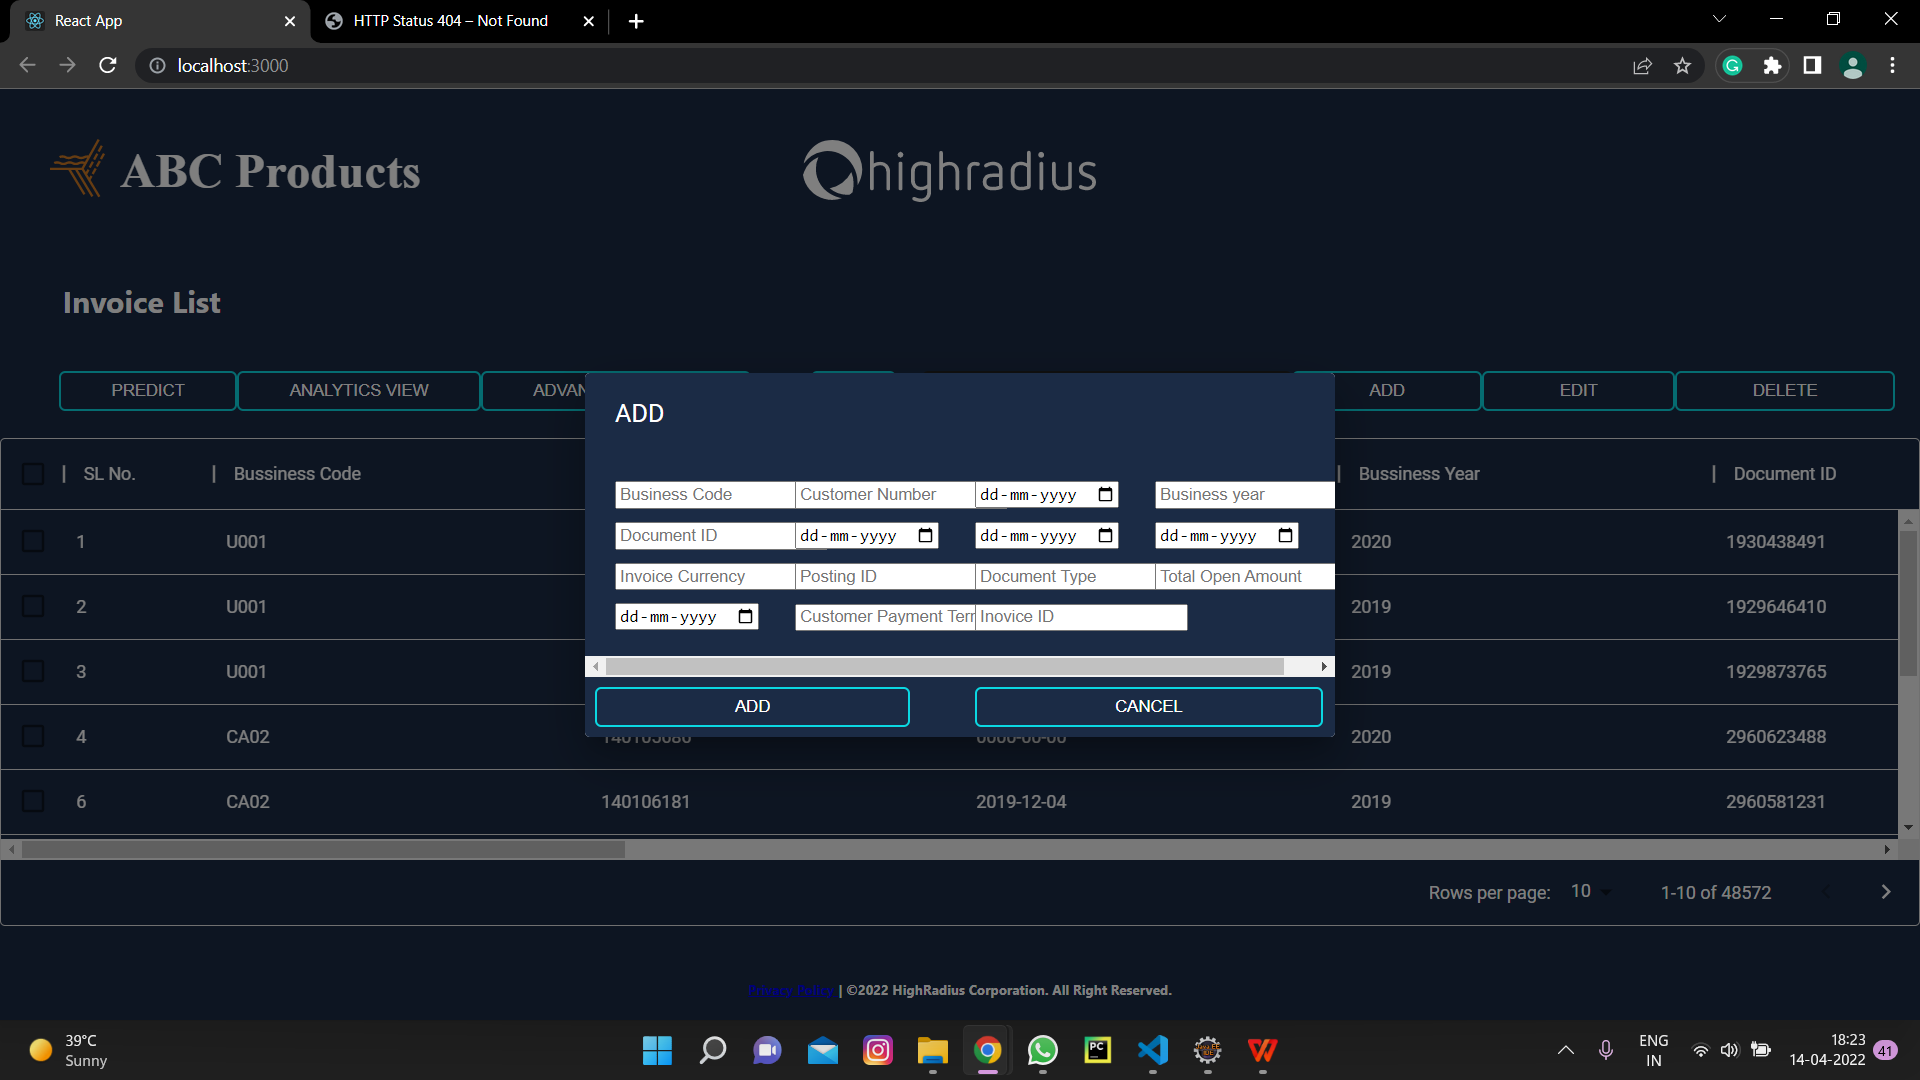Screen dimensions: 1920x1080
Task: Check the checkbox for invoice row 1
Action: [33, 541]
